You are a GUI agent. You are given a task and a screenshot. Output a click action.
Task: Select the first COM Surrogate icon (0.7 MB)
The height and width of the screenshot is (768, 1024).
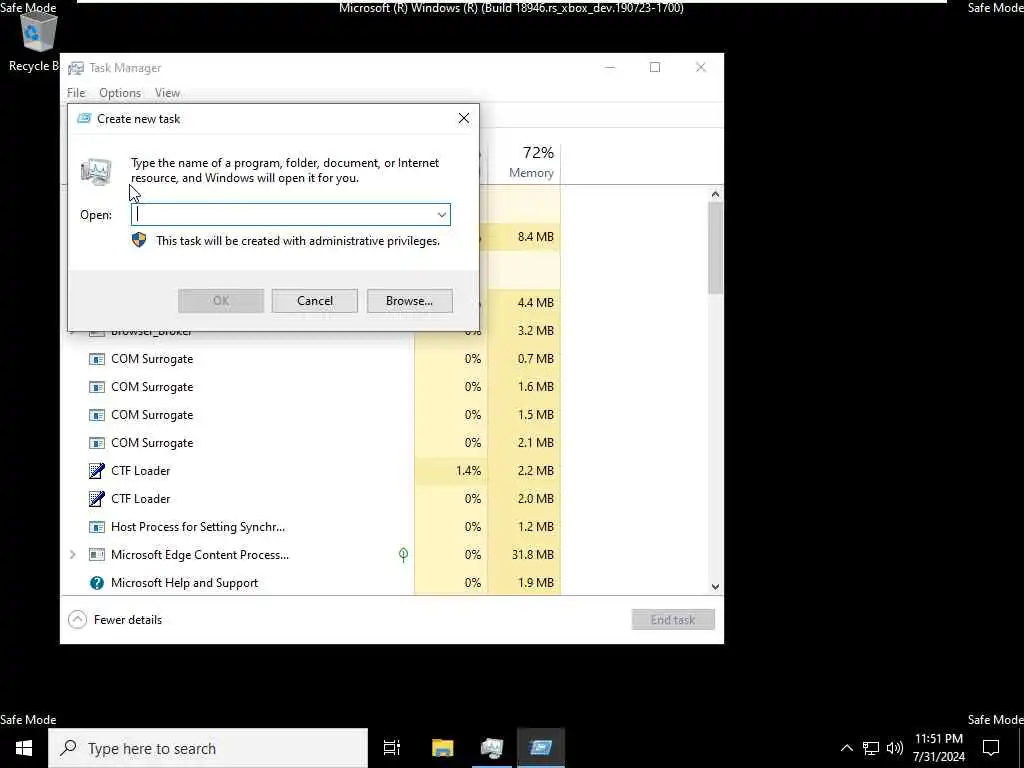[x=97, y=359]
